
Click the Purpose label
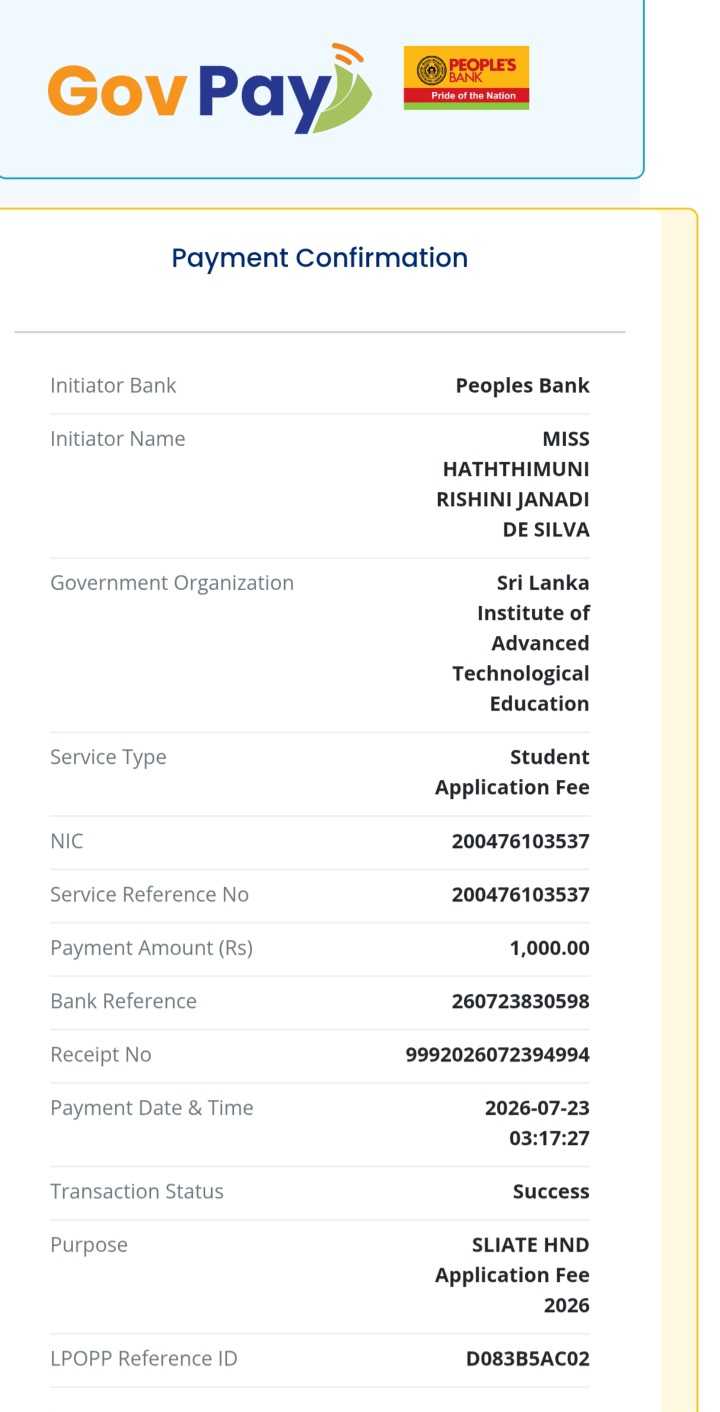[x=89, y=1245]
